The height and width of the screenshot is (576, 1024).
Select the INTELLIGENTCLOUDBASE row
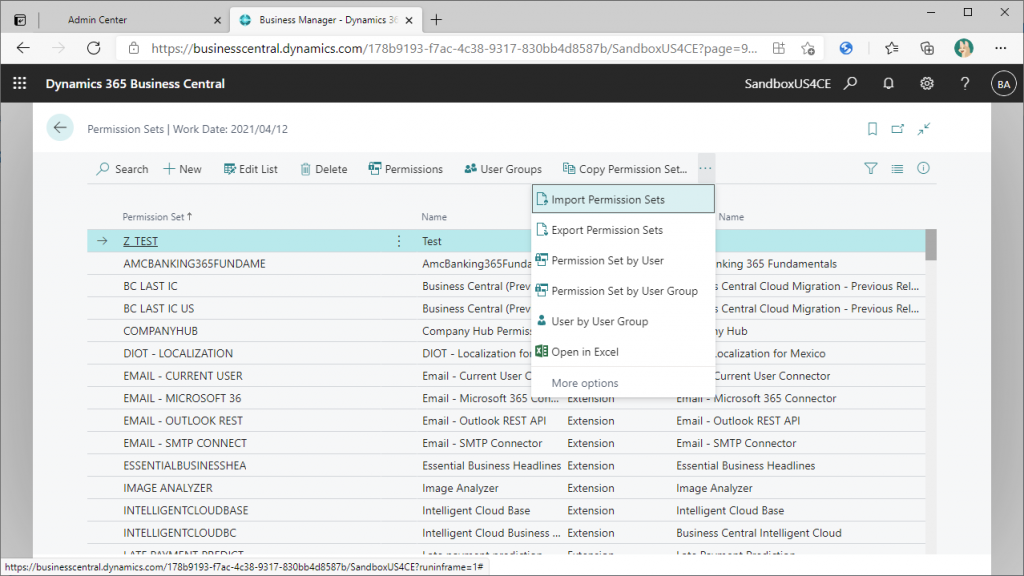(x=506, y=510)
